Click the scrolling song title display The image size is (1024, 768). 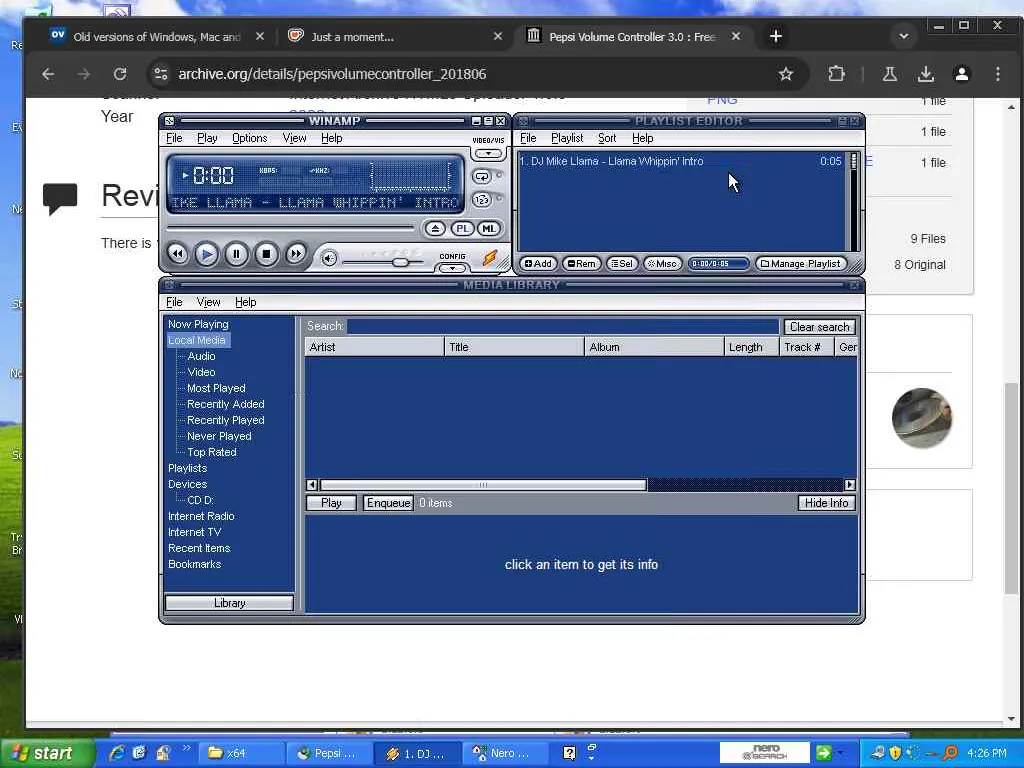315,202
